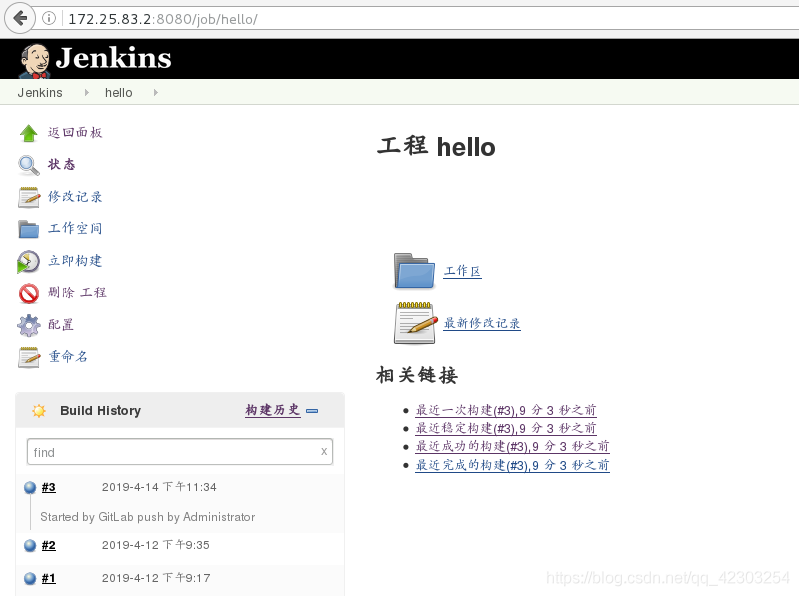The image size is (799, 596).
Task: Open 最近成功的构建(#3) link
Action: (512, 446)
